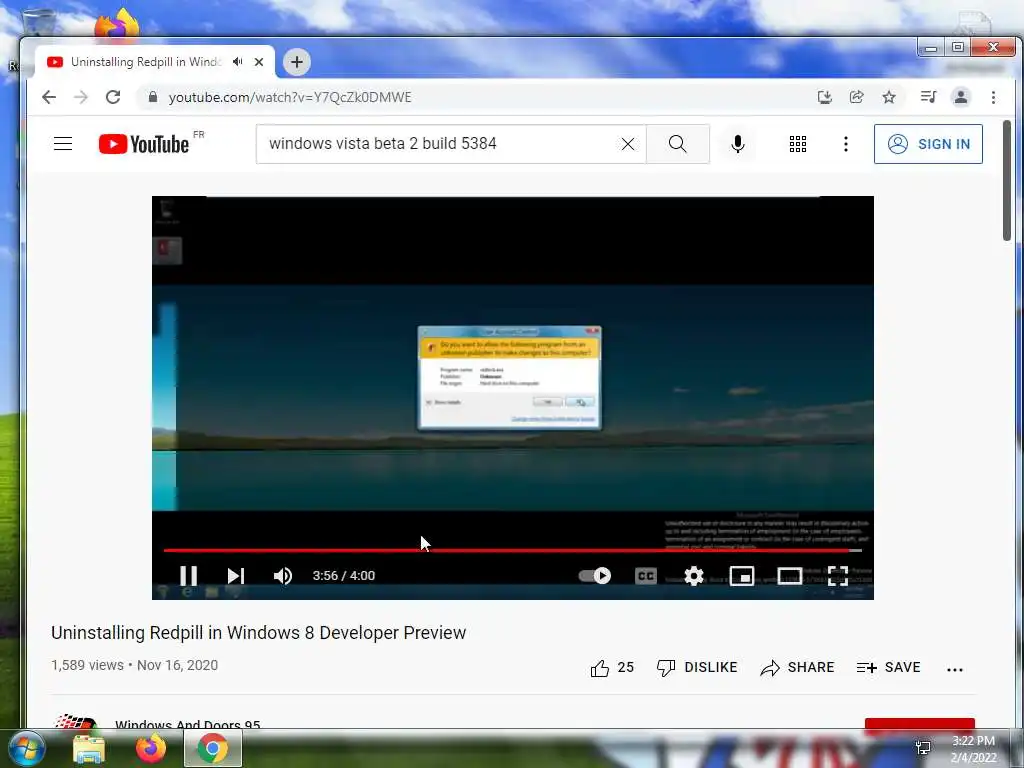1024x768 pixels.
Task: Click the DISLIKE button
Action: coord(697,667)
